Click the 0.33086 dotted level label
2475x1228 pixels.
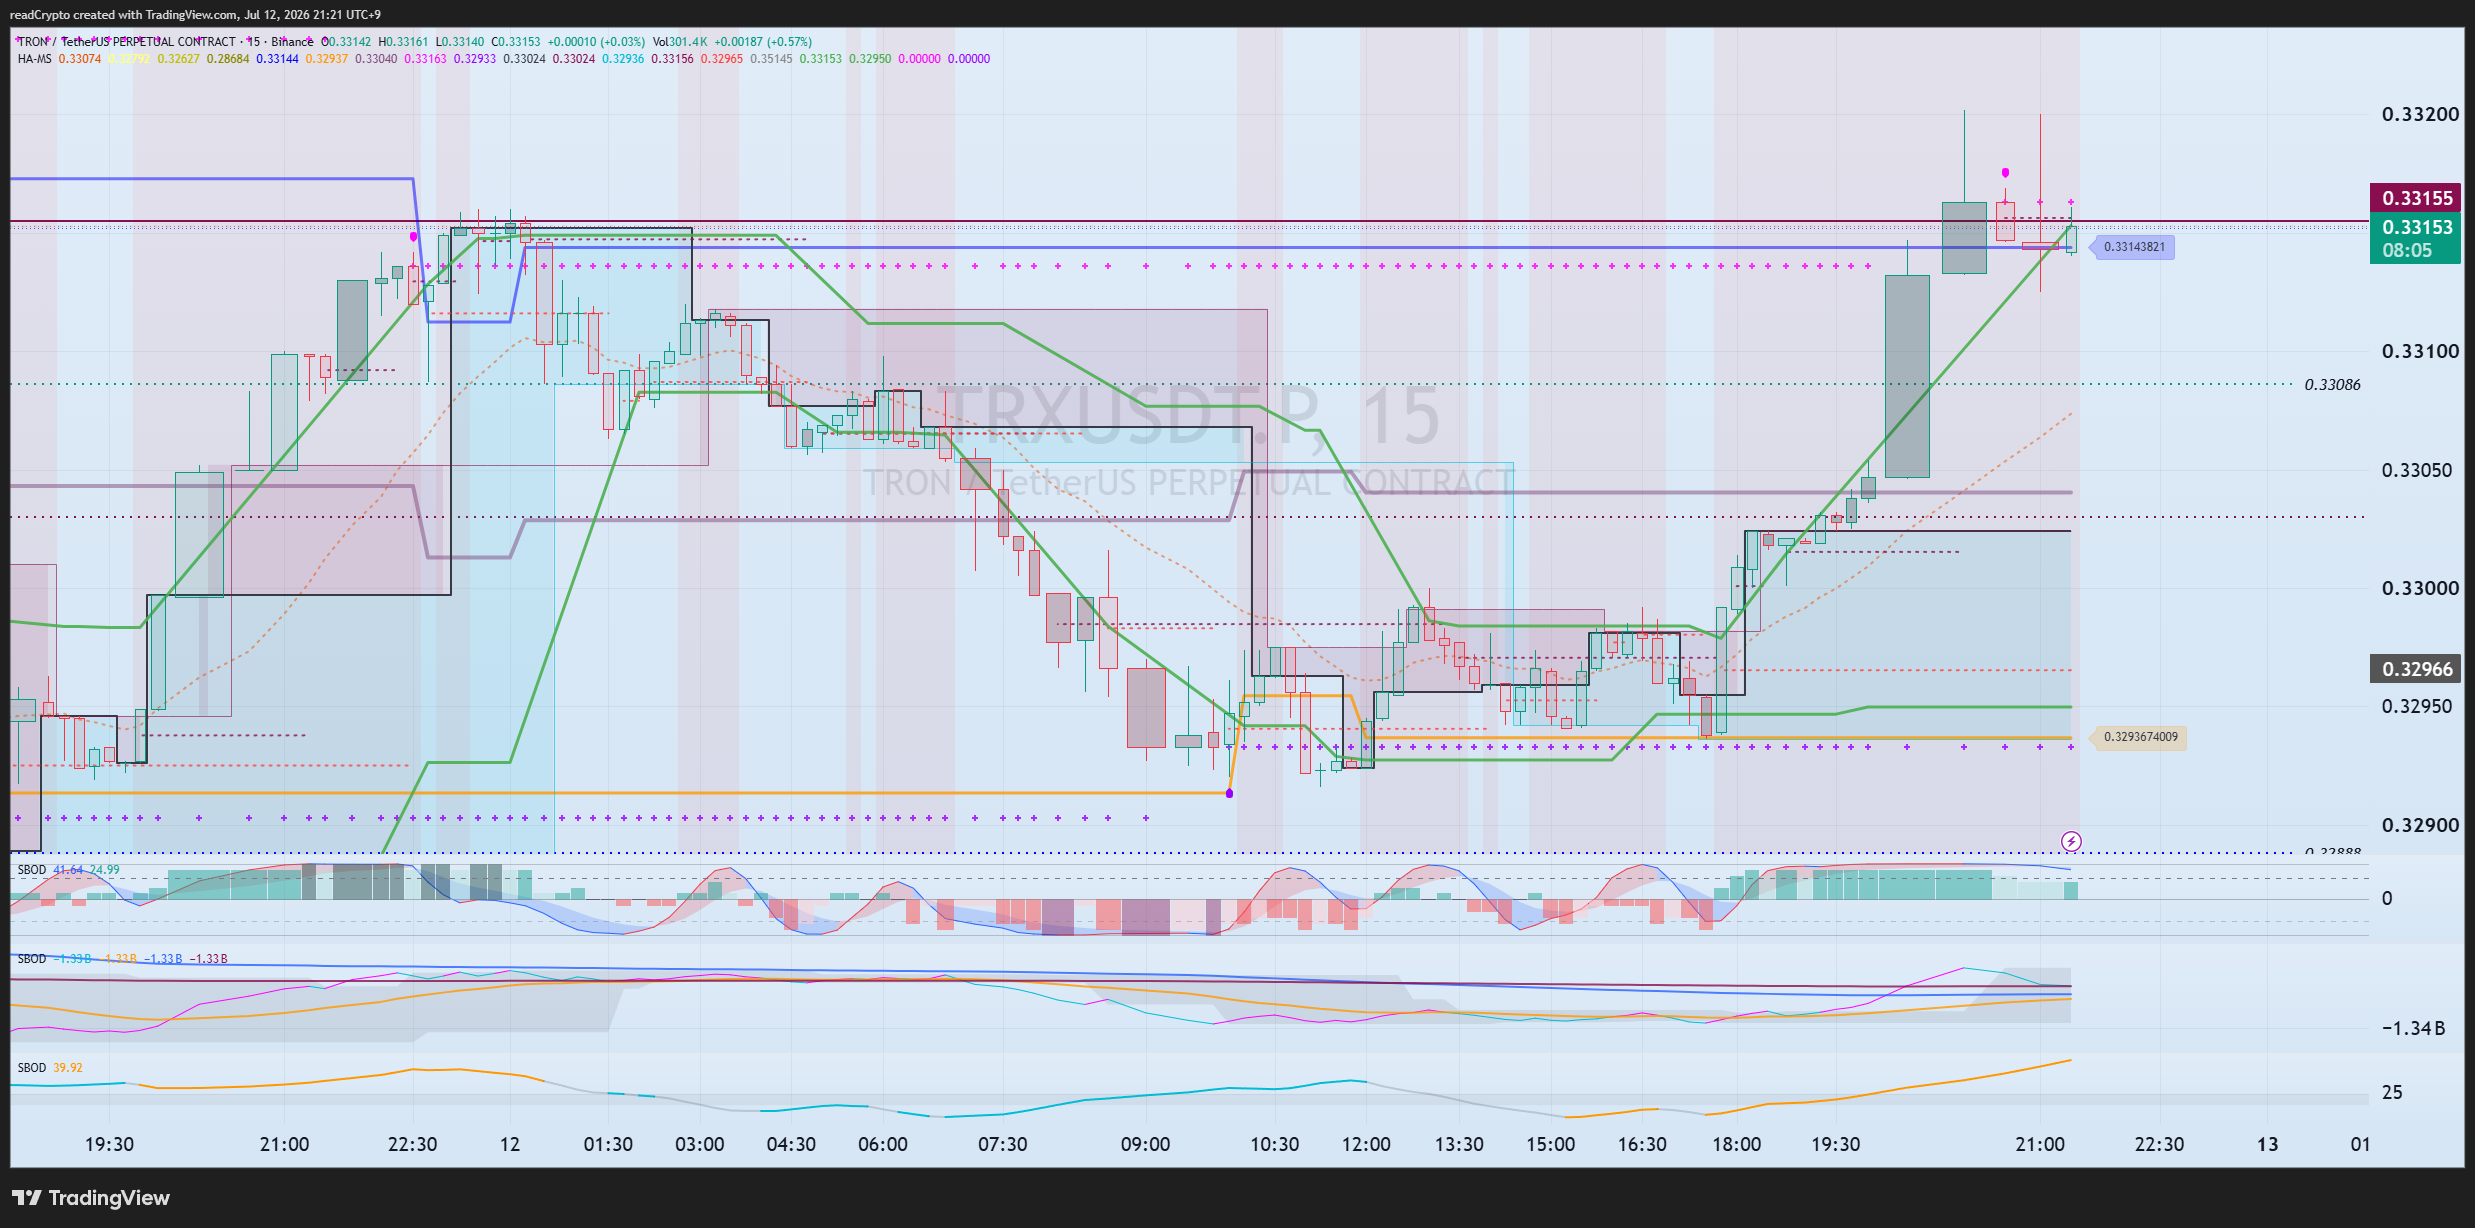(x=2332, y=385)
